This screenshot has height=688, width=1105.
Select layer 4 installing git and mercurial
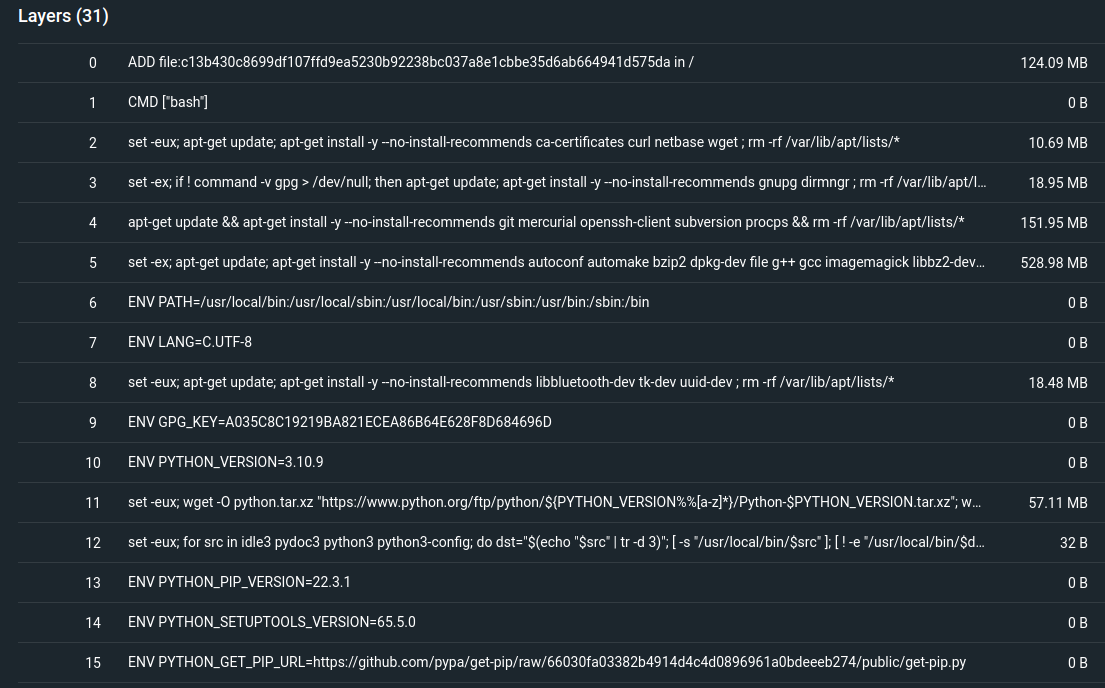(546, 222)
